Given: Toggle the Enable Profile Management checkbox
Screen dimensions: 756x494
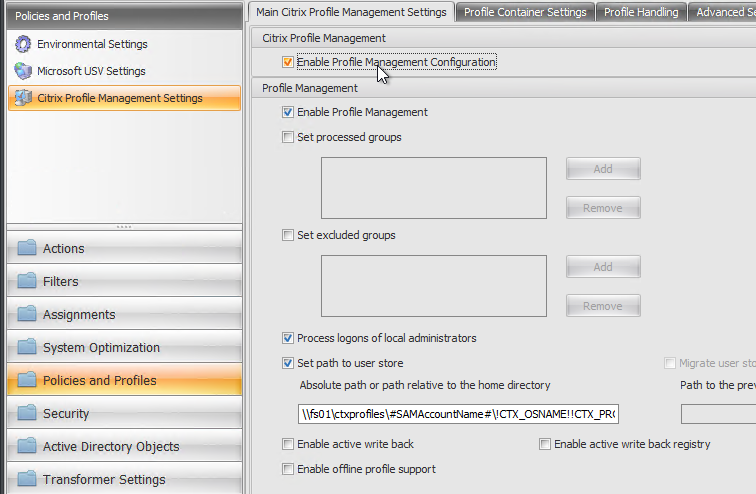Looking at the screenshot, I should [x=288, y=112].
